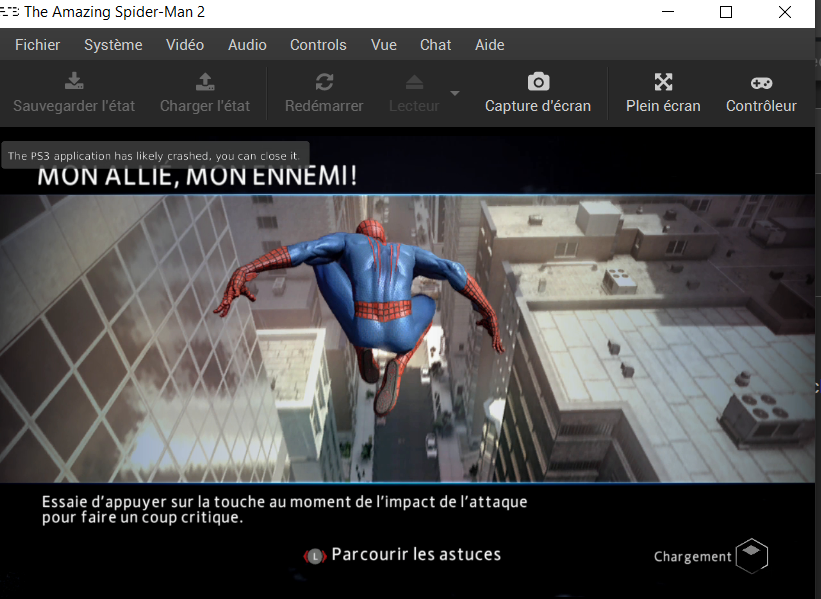This screenshot has width=821, height=599.
Task: Open the Audio menu
Action: (247, 45)
